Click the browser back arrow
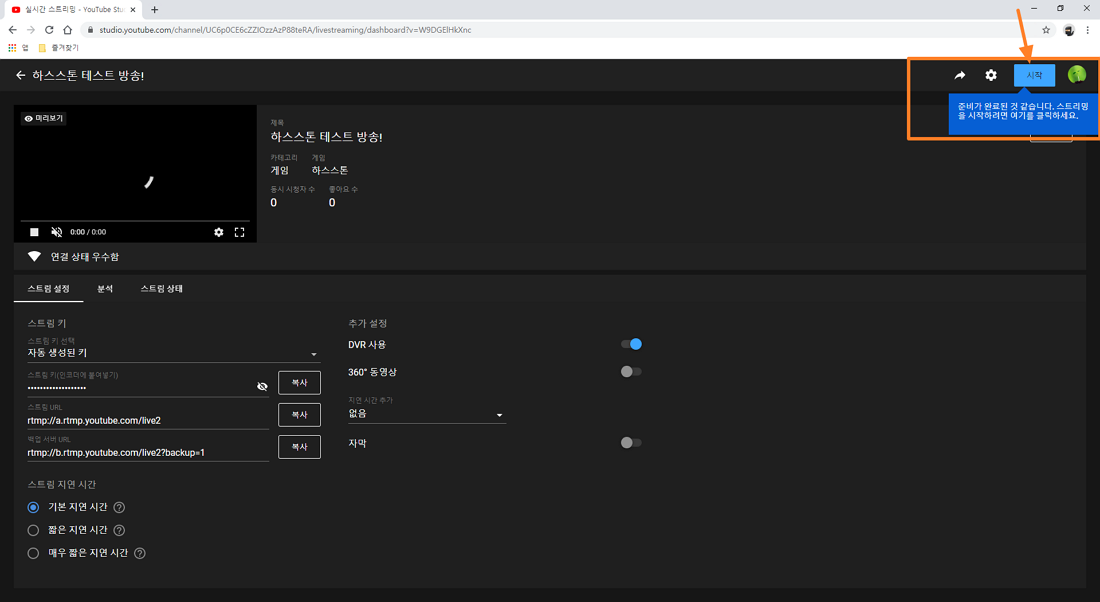Viewport: 1100px width, 602px height. click(12, 29)
